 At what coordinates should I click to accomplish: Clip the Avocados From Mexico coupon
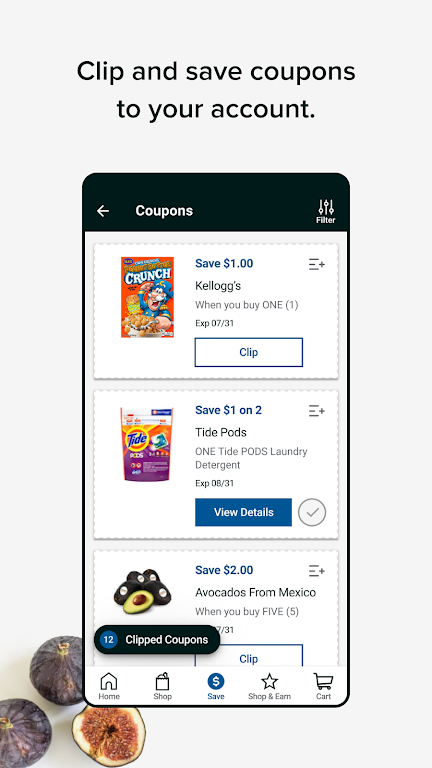click(x=249, y=656)
